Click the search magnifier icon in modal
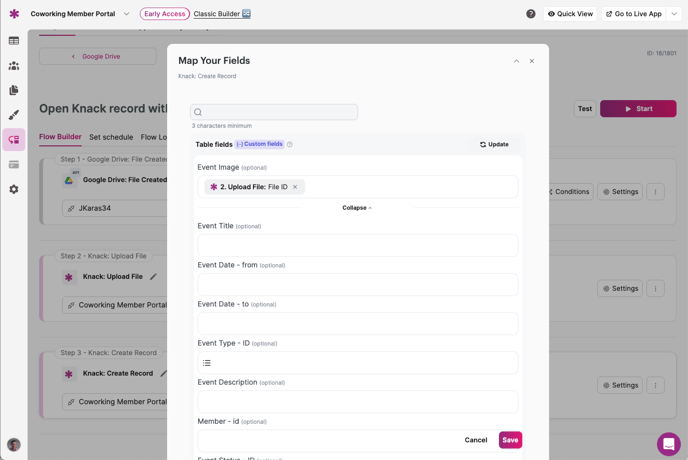688x460 pixels. (x=198, y=112)
